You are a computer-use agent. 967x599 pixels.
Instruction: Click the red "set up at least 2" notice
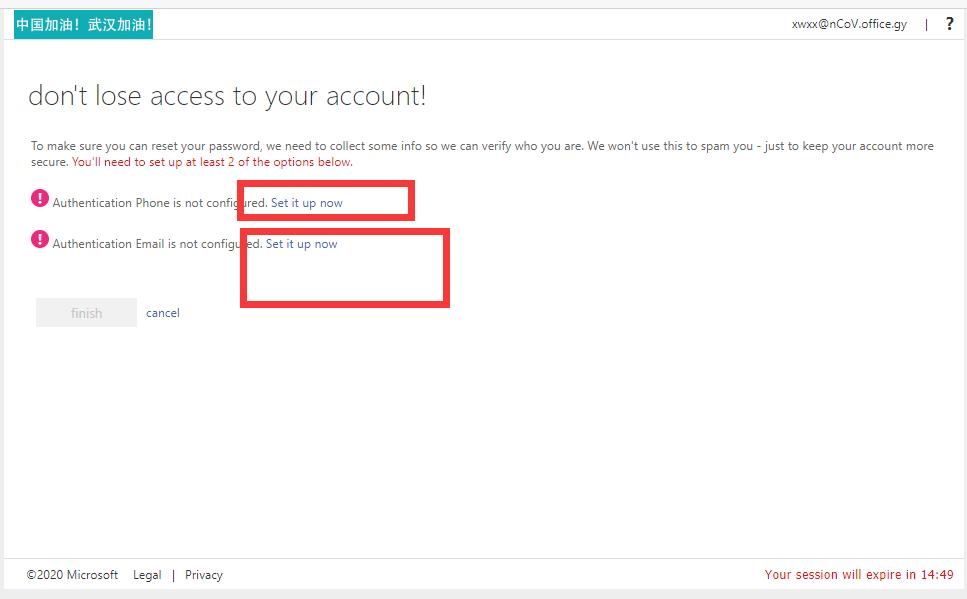click(212, 162)
